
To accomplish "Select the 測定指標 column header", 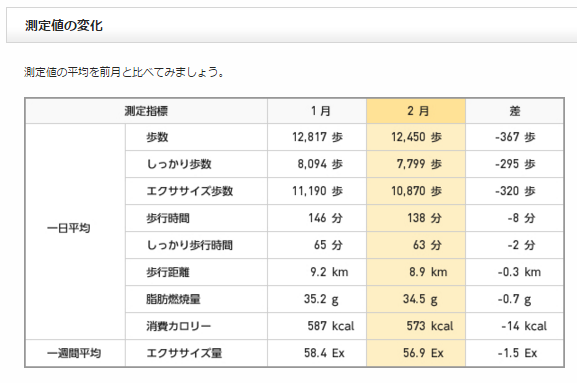I will [146, 111].
